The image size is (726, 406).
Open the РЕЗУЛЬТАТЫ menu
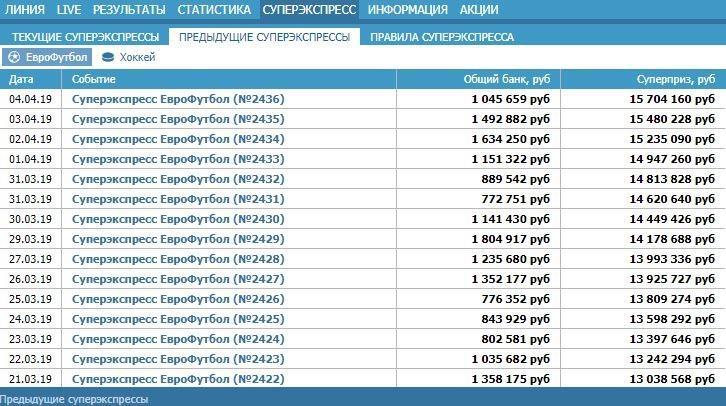pyautogui.click(x=129, y=10)
